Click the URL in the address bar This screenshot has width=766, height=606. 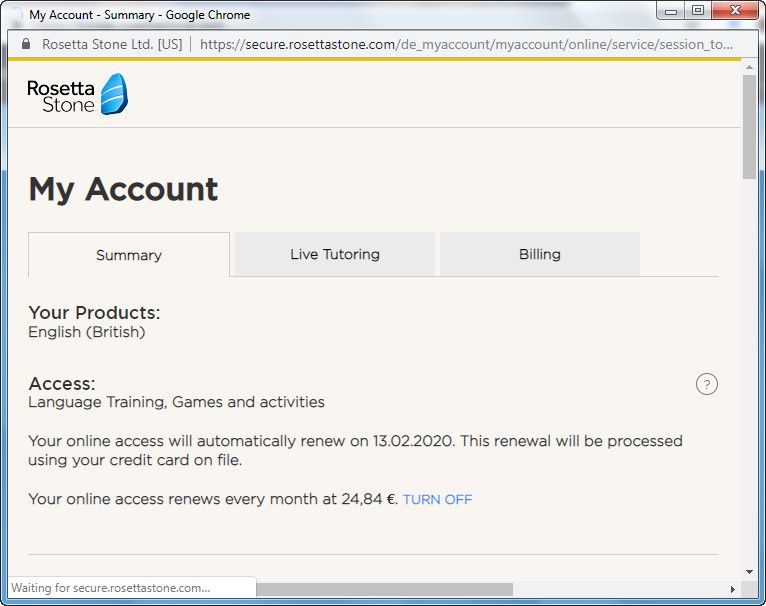pyautogui.click(x=466, y=44)
